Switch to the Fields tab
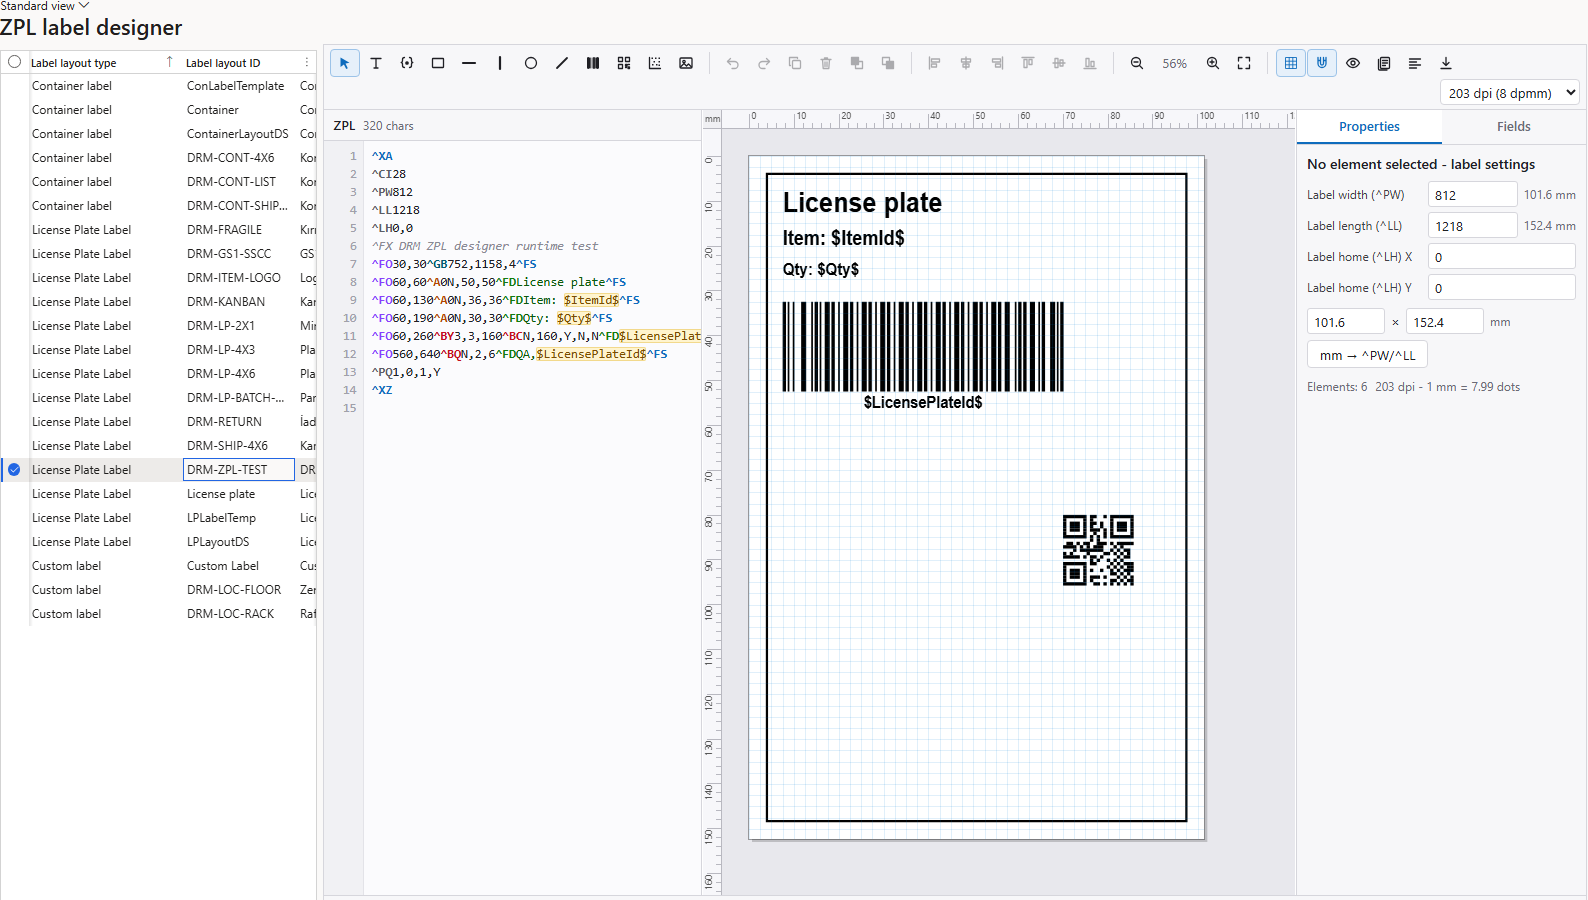Image resolution: width=1588 pixels, height=900 pixels. coord(1514,126)
